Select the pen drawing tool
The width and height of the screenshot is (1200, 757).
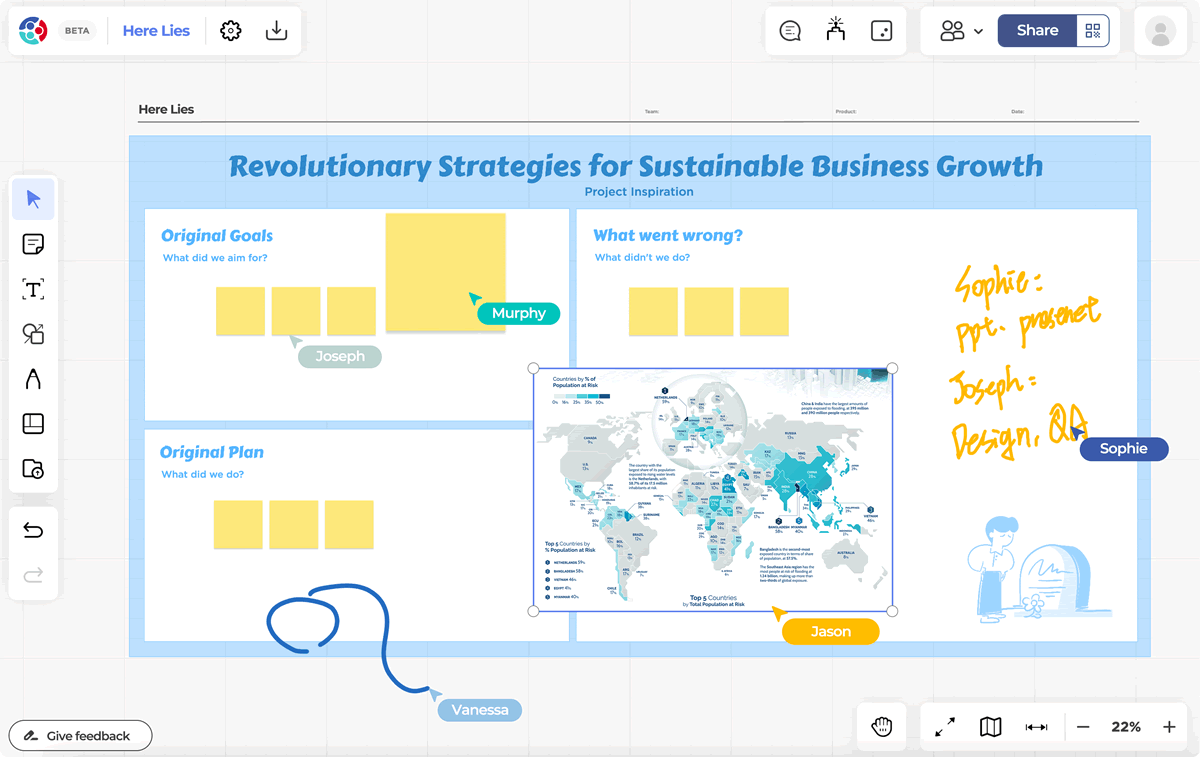(33, 379)
